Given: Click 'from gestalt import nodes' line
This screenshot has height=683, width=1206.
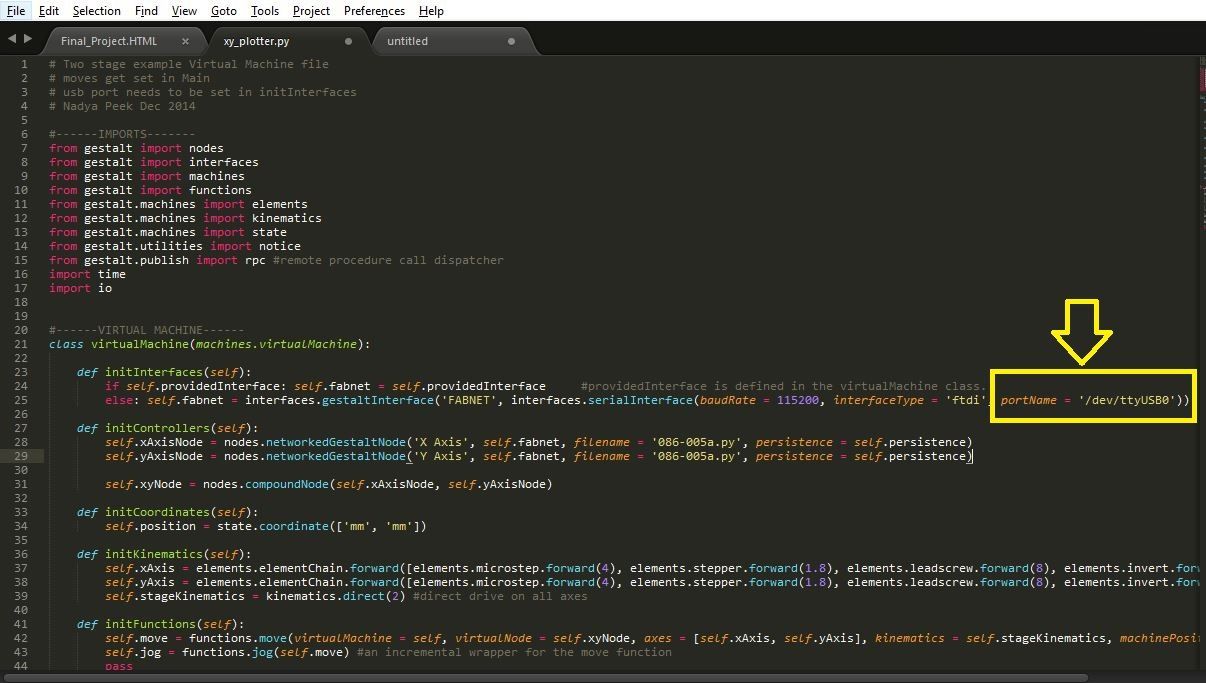Looking at the screenshot, I should coord(136,148).
